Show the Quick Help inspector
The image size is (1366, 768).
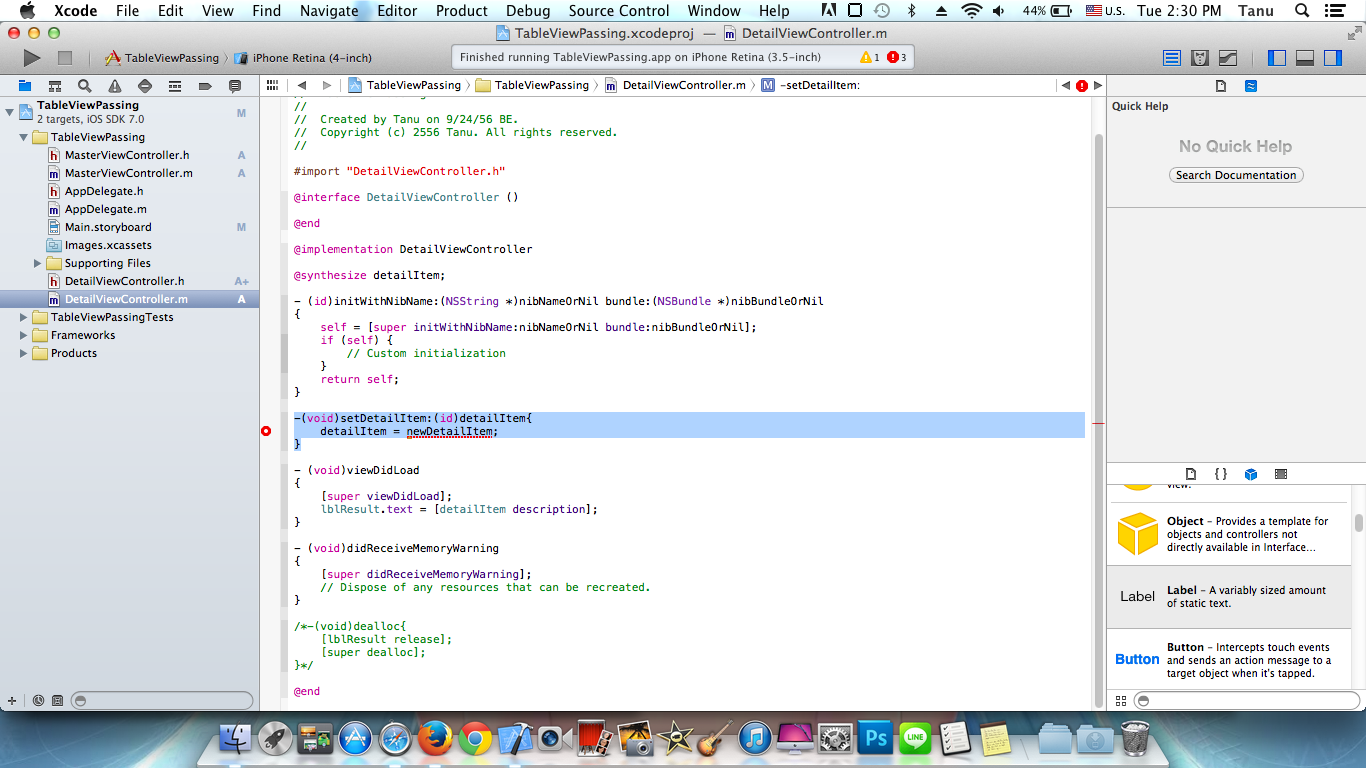[x=1251, y=86]
